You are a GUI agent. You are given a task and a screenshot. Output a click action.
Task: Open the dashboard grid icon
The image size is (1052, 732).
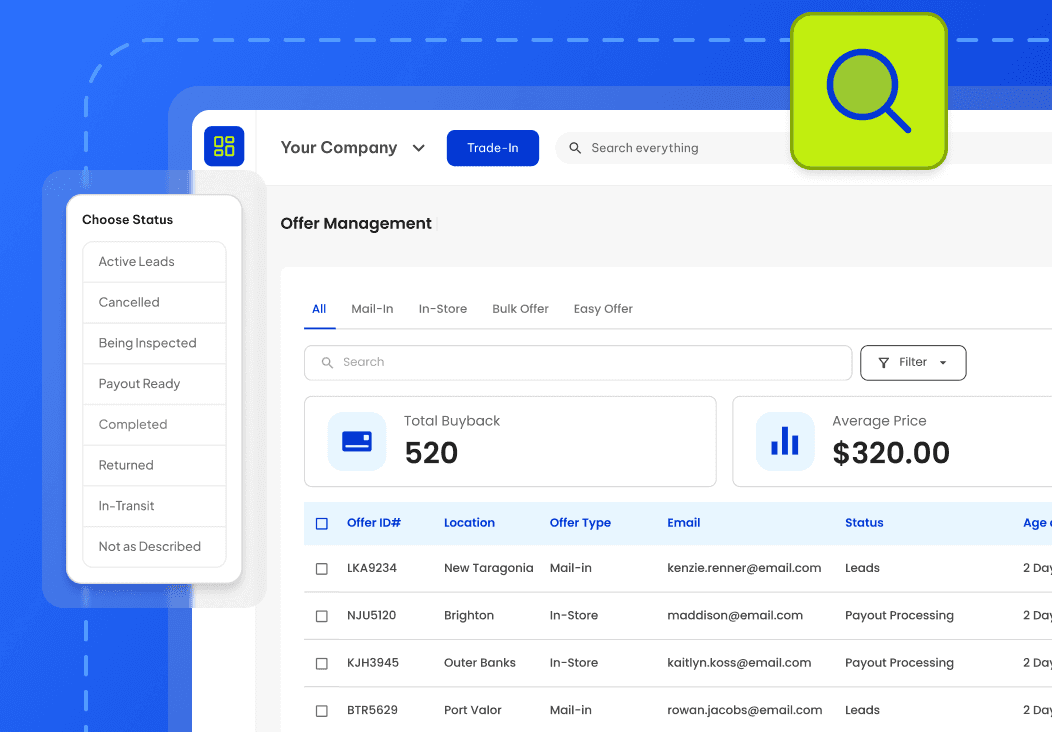point(224,146)
